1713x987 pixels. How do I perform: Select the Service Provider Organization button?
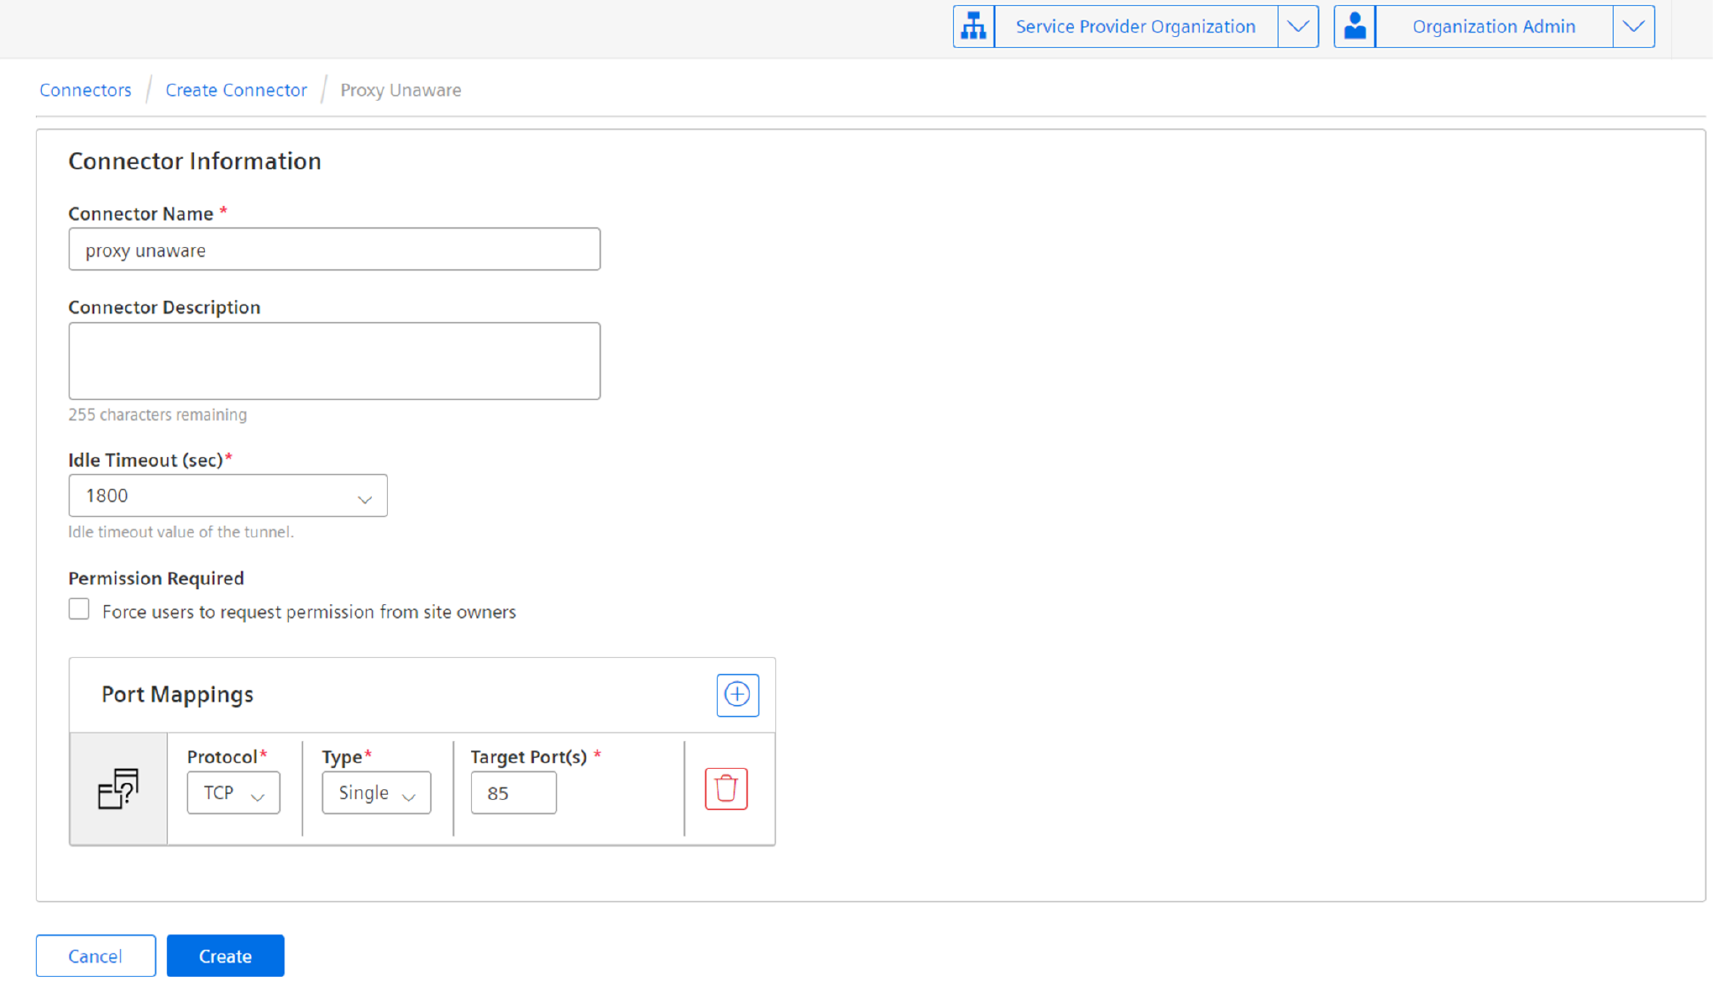1136,27
